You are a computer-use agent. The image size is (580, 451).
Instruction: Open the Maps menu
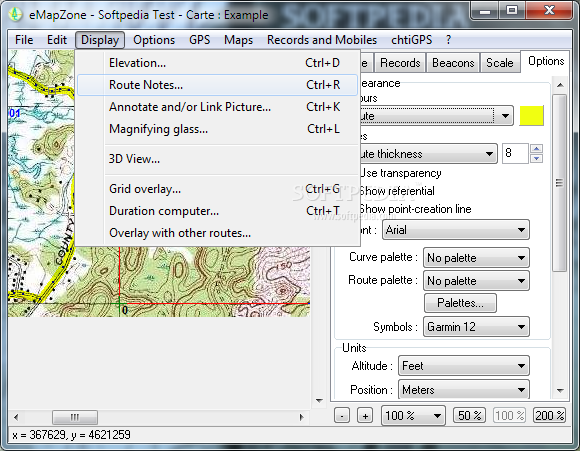(239, 40)
